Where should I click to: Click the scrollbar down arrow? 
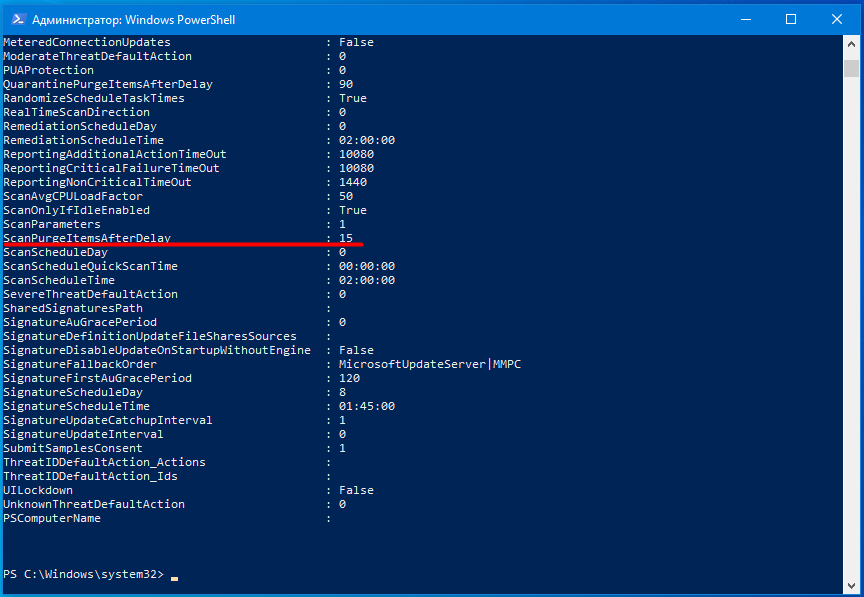pos(852,588)
